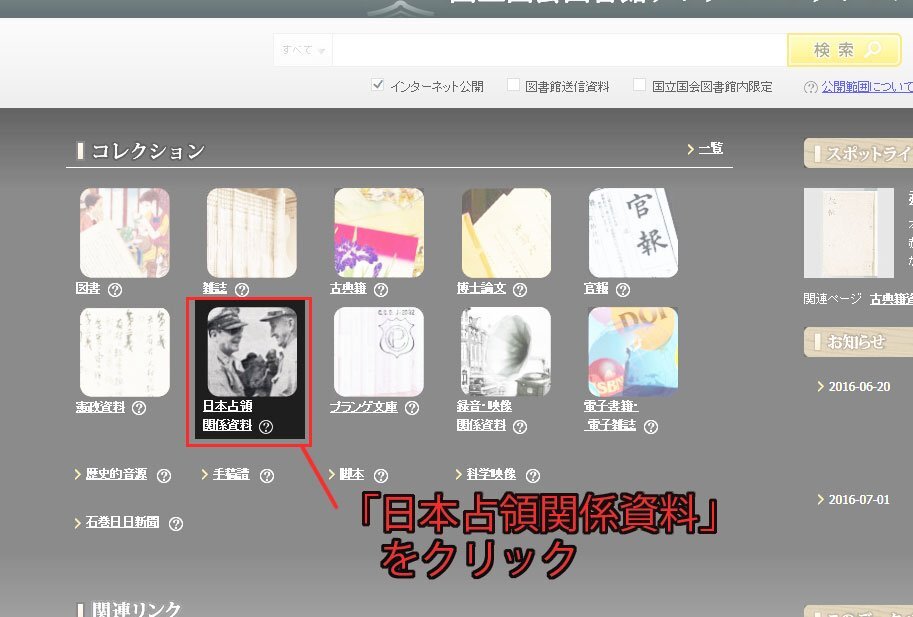The width and height of the screenshot is (913, 617).
Task: Open the 博士論文 collection thumbnail
Action: point(506,233)
